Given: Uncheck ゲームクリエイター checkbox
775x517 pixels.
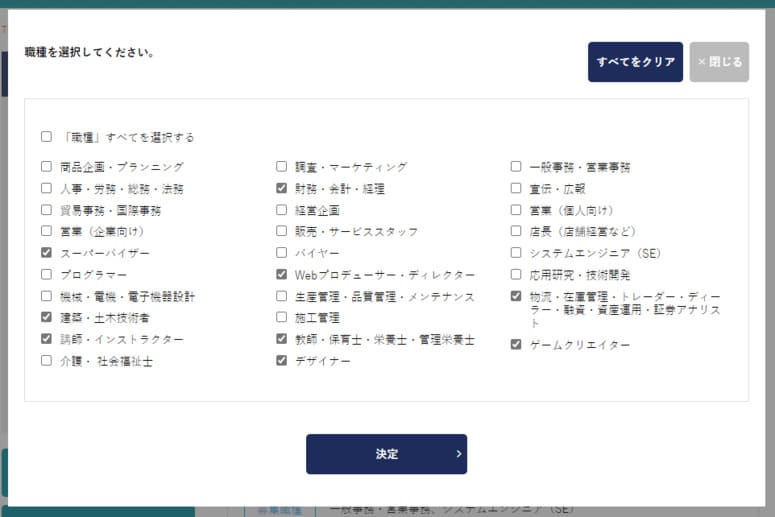Looking at the screenshot, I should tap(516, 344).
